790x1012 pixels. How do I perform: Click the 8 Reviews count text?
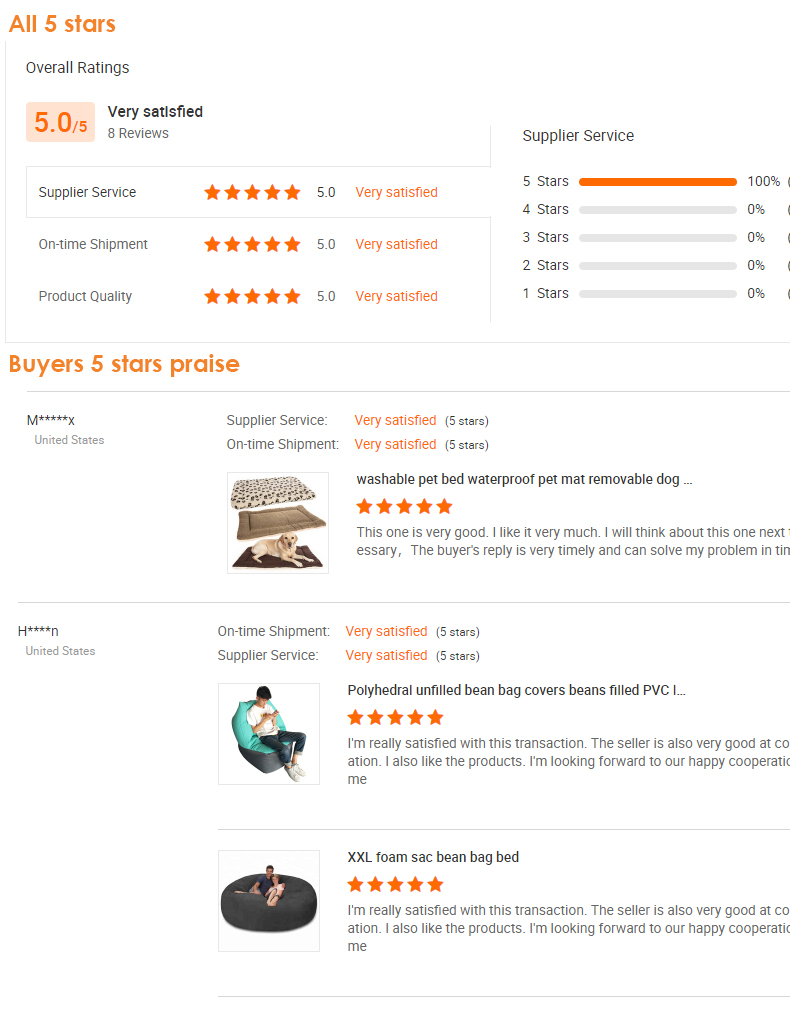tap(138, 134)
